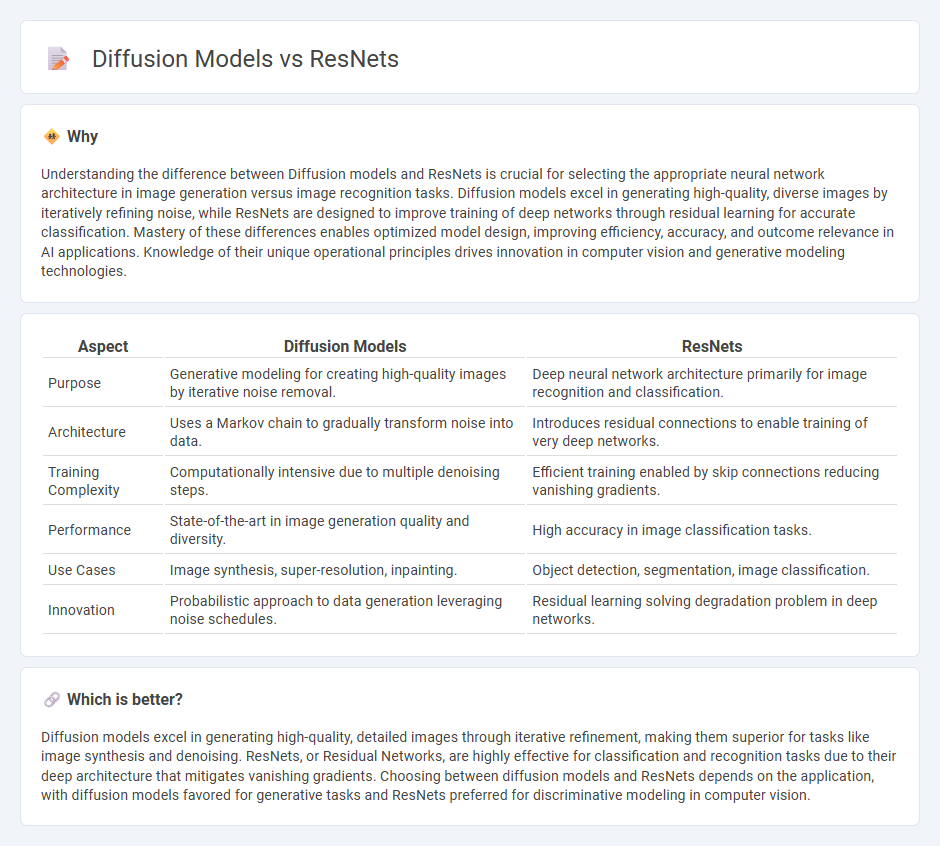Click the Diffusion Models column header
Screen dimensions: 940x846
345,347
